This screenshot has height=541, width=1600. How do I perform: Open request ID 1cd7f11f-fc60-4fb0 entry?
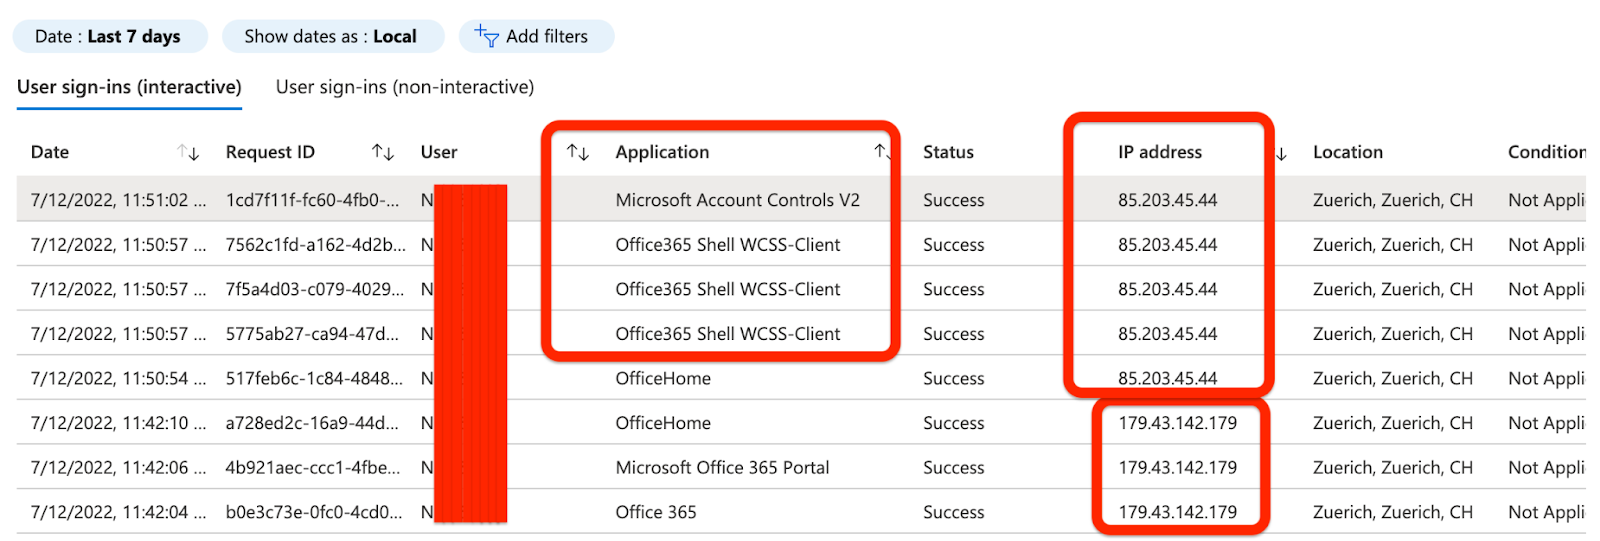click(x=312, y=200)
